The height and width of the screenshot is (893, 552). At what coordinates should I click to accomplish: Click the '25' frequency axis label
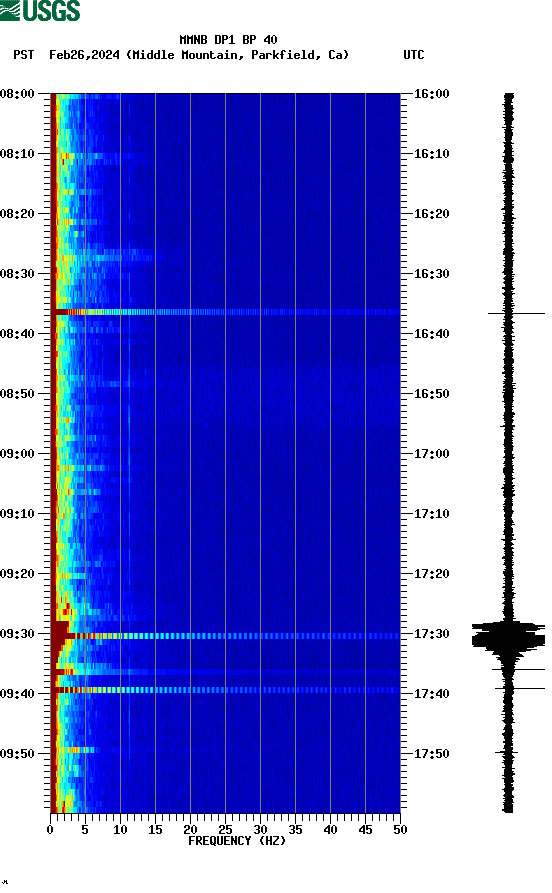coord(225,830)
